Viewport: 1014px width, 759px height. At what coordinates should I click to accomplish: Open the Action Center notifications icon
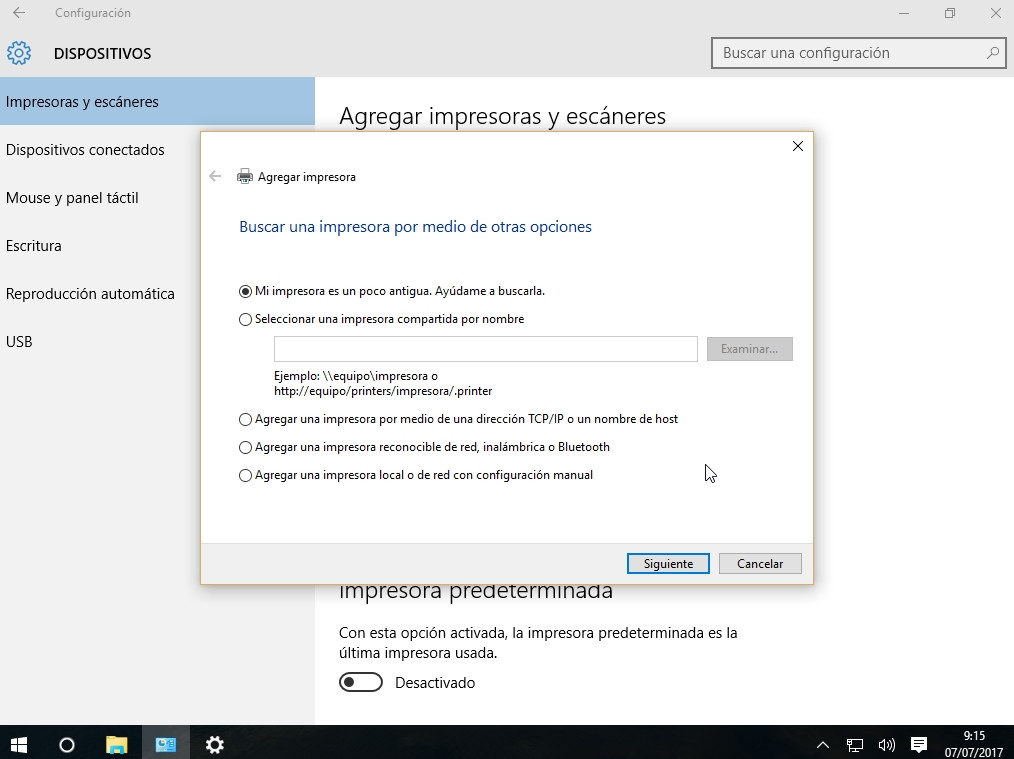919,744
